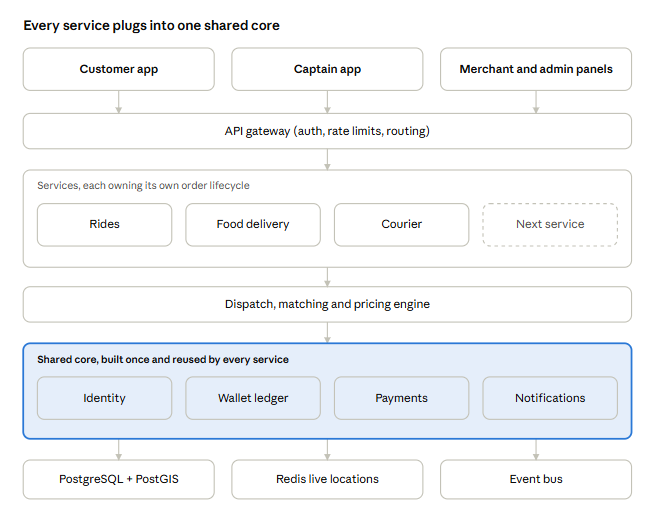Select the Captain app box
The image size is (655, 520).
327,69
